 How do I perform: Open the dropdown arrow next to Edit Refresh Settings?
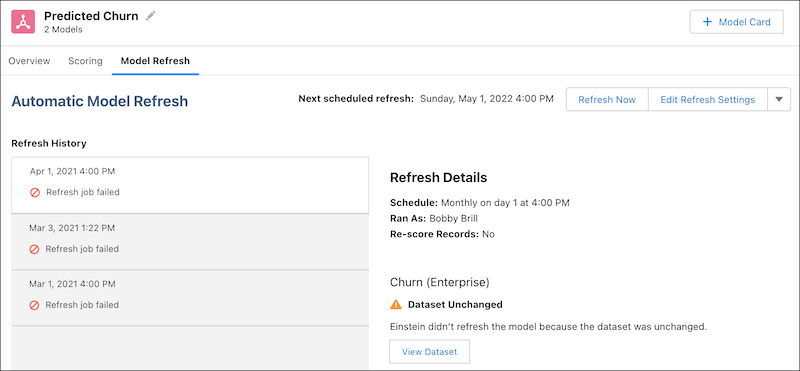779,100
